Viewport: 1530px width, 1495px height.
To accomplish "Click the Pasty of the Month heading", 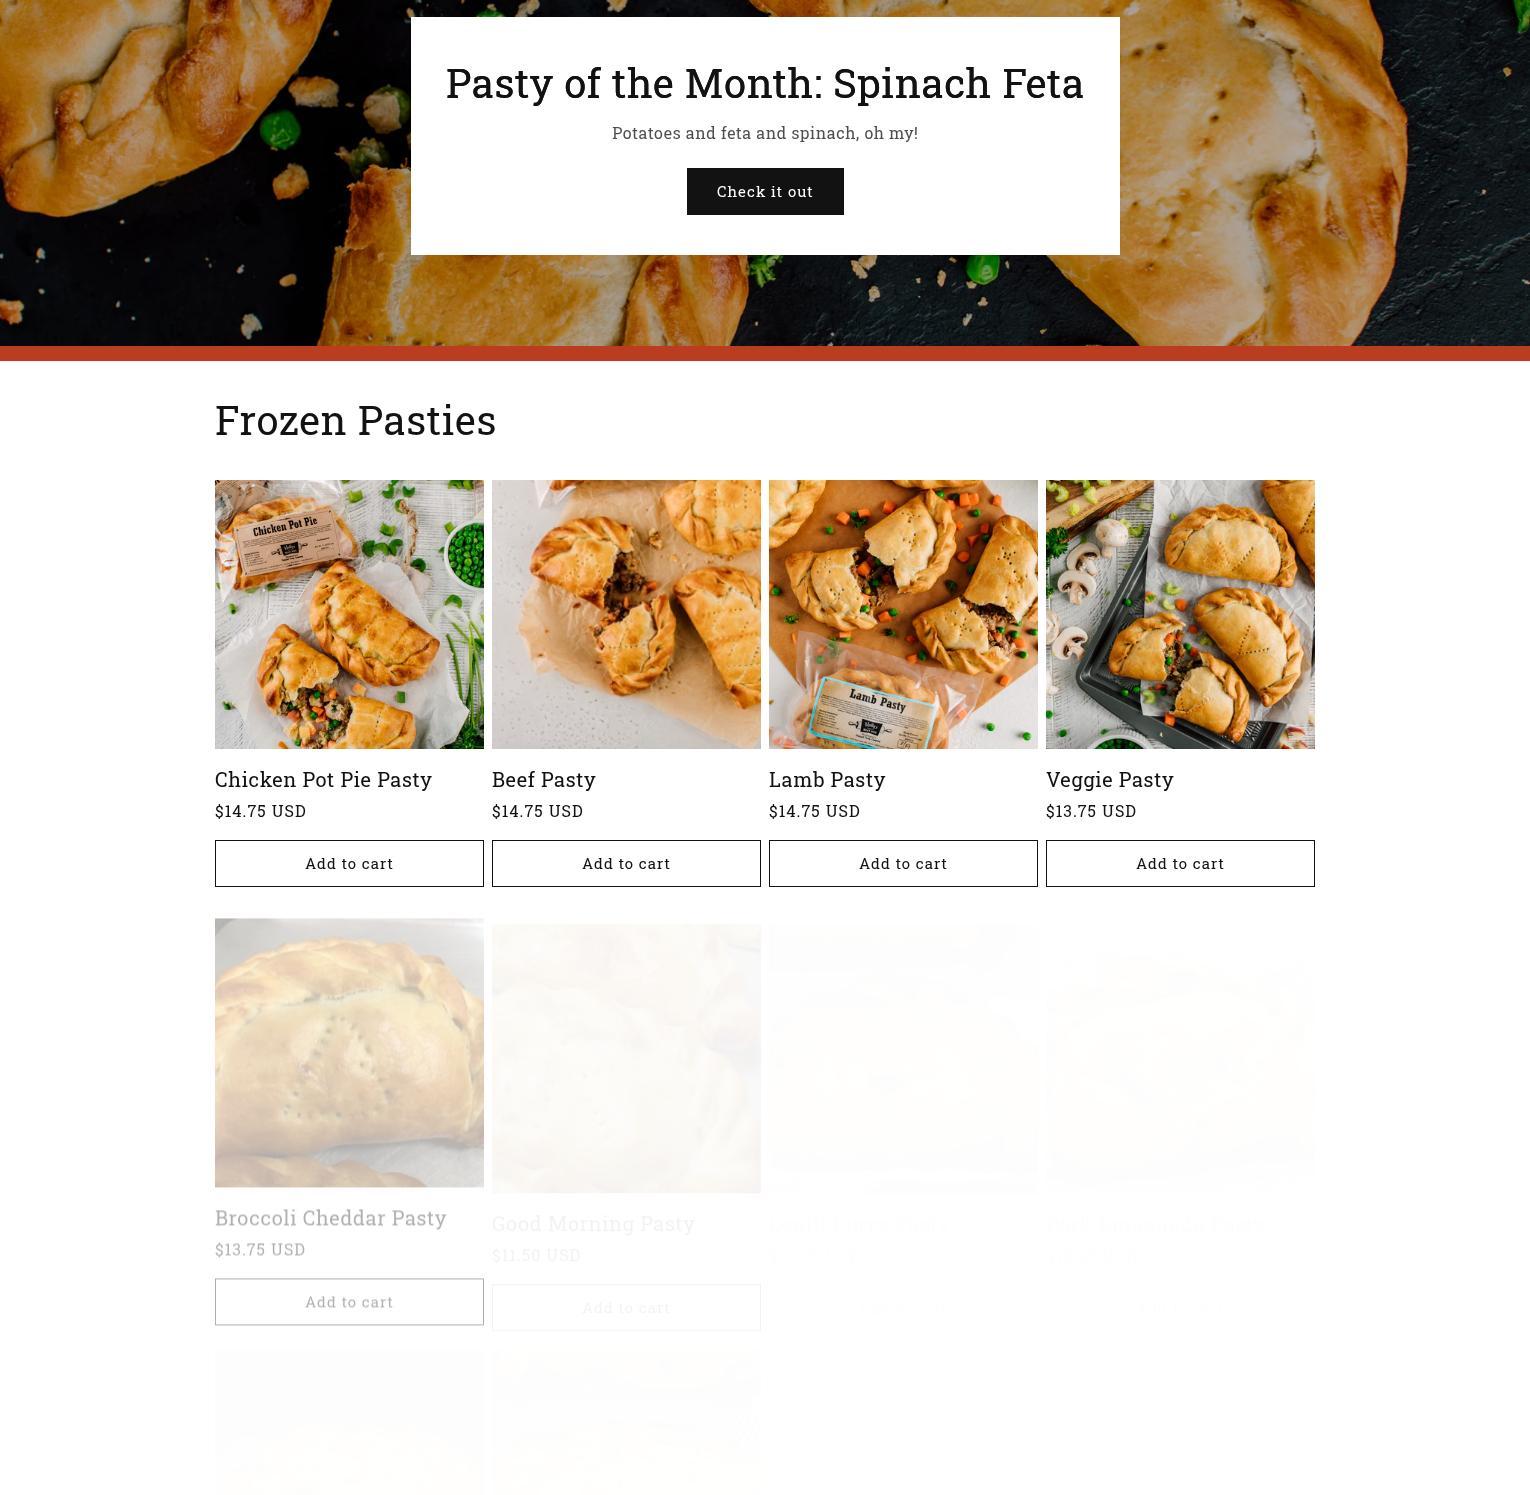I will coord(765,83).
